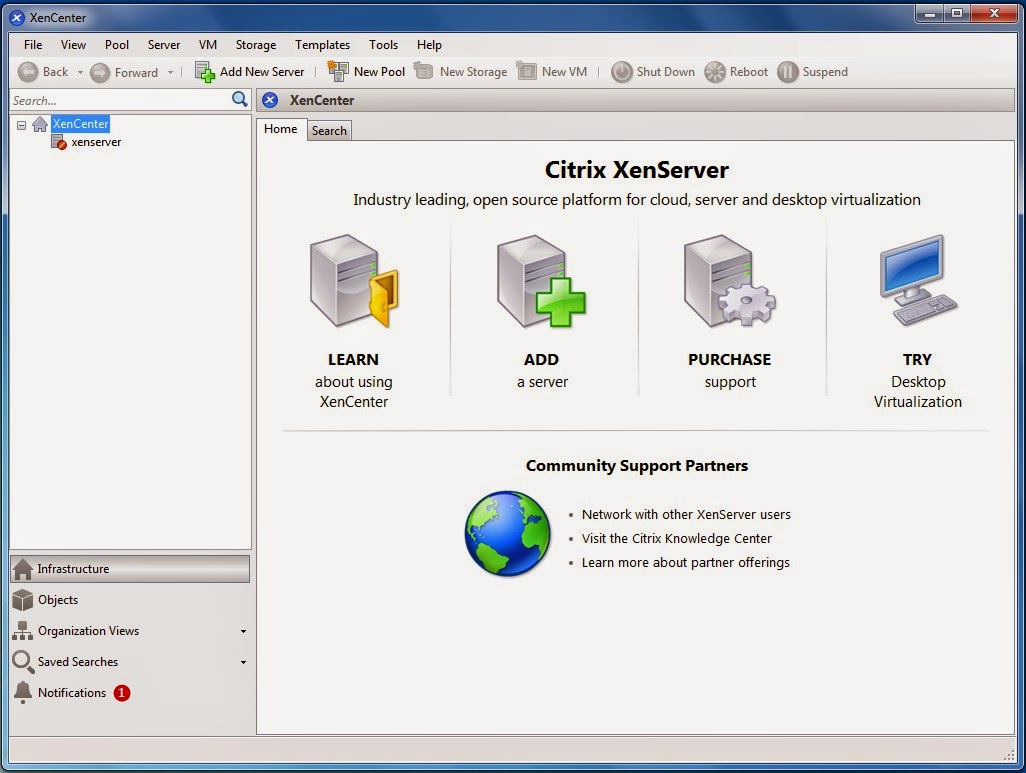Click the search input field
Screen dimensions: 1026x773
120,100
